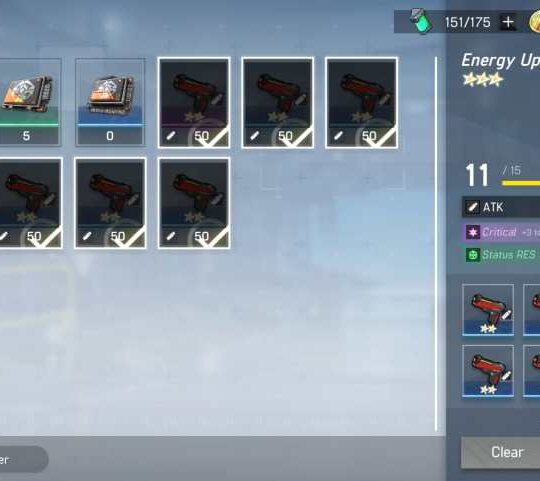This screenshot has width=540, height=481.
Task: Deselect the last checked pistol in top row
Action: 361,103
